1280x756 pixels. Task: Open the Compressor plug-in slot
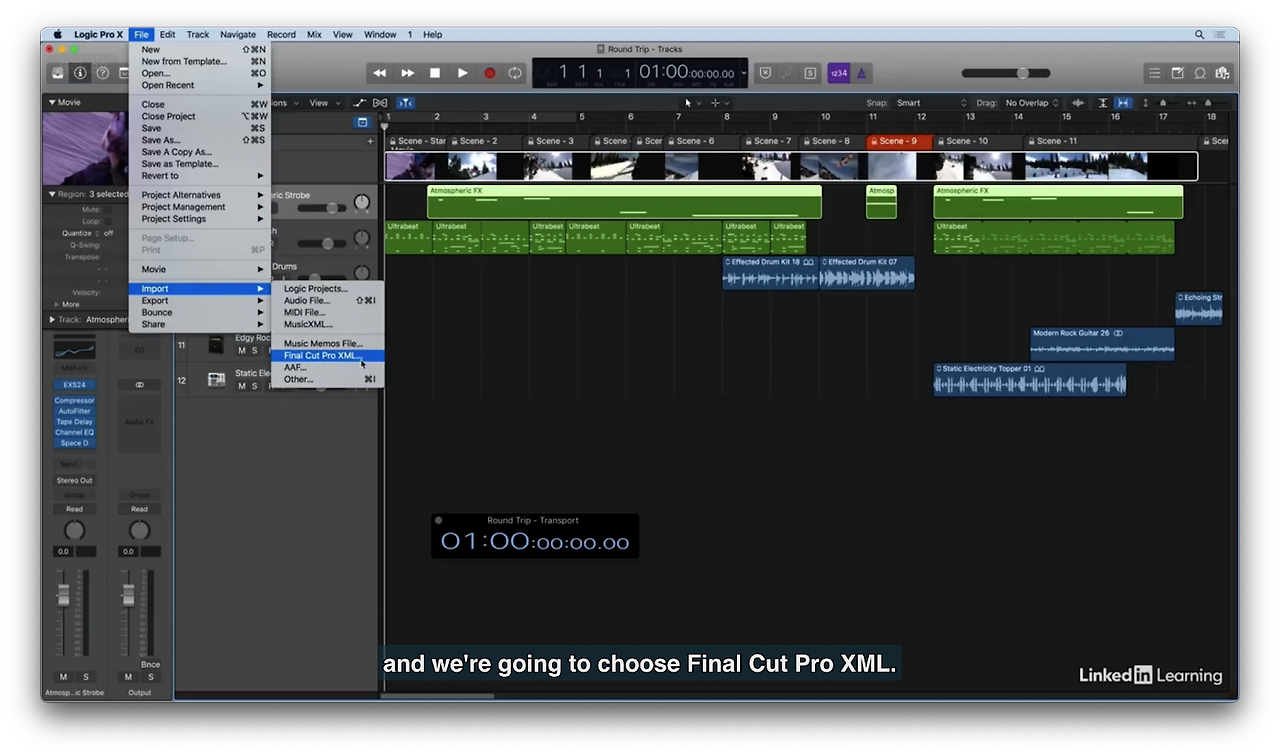coord(75,401)
